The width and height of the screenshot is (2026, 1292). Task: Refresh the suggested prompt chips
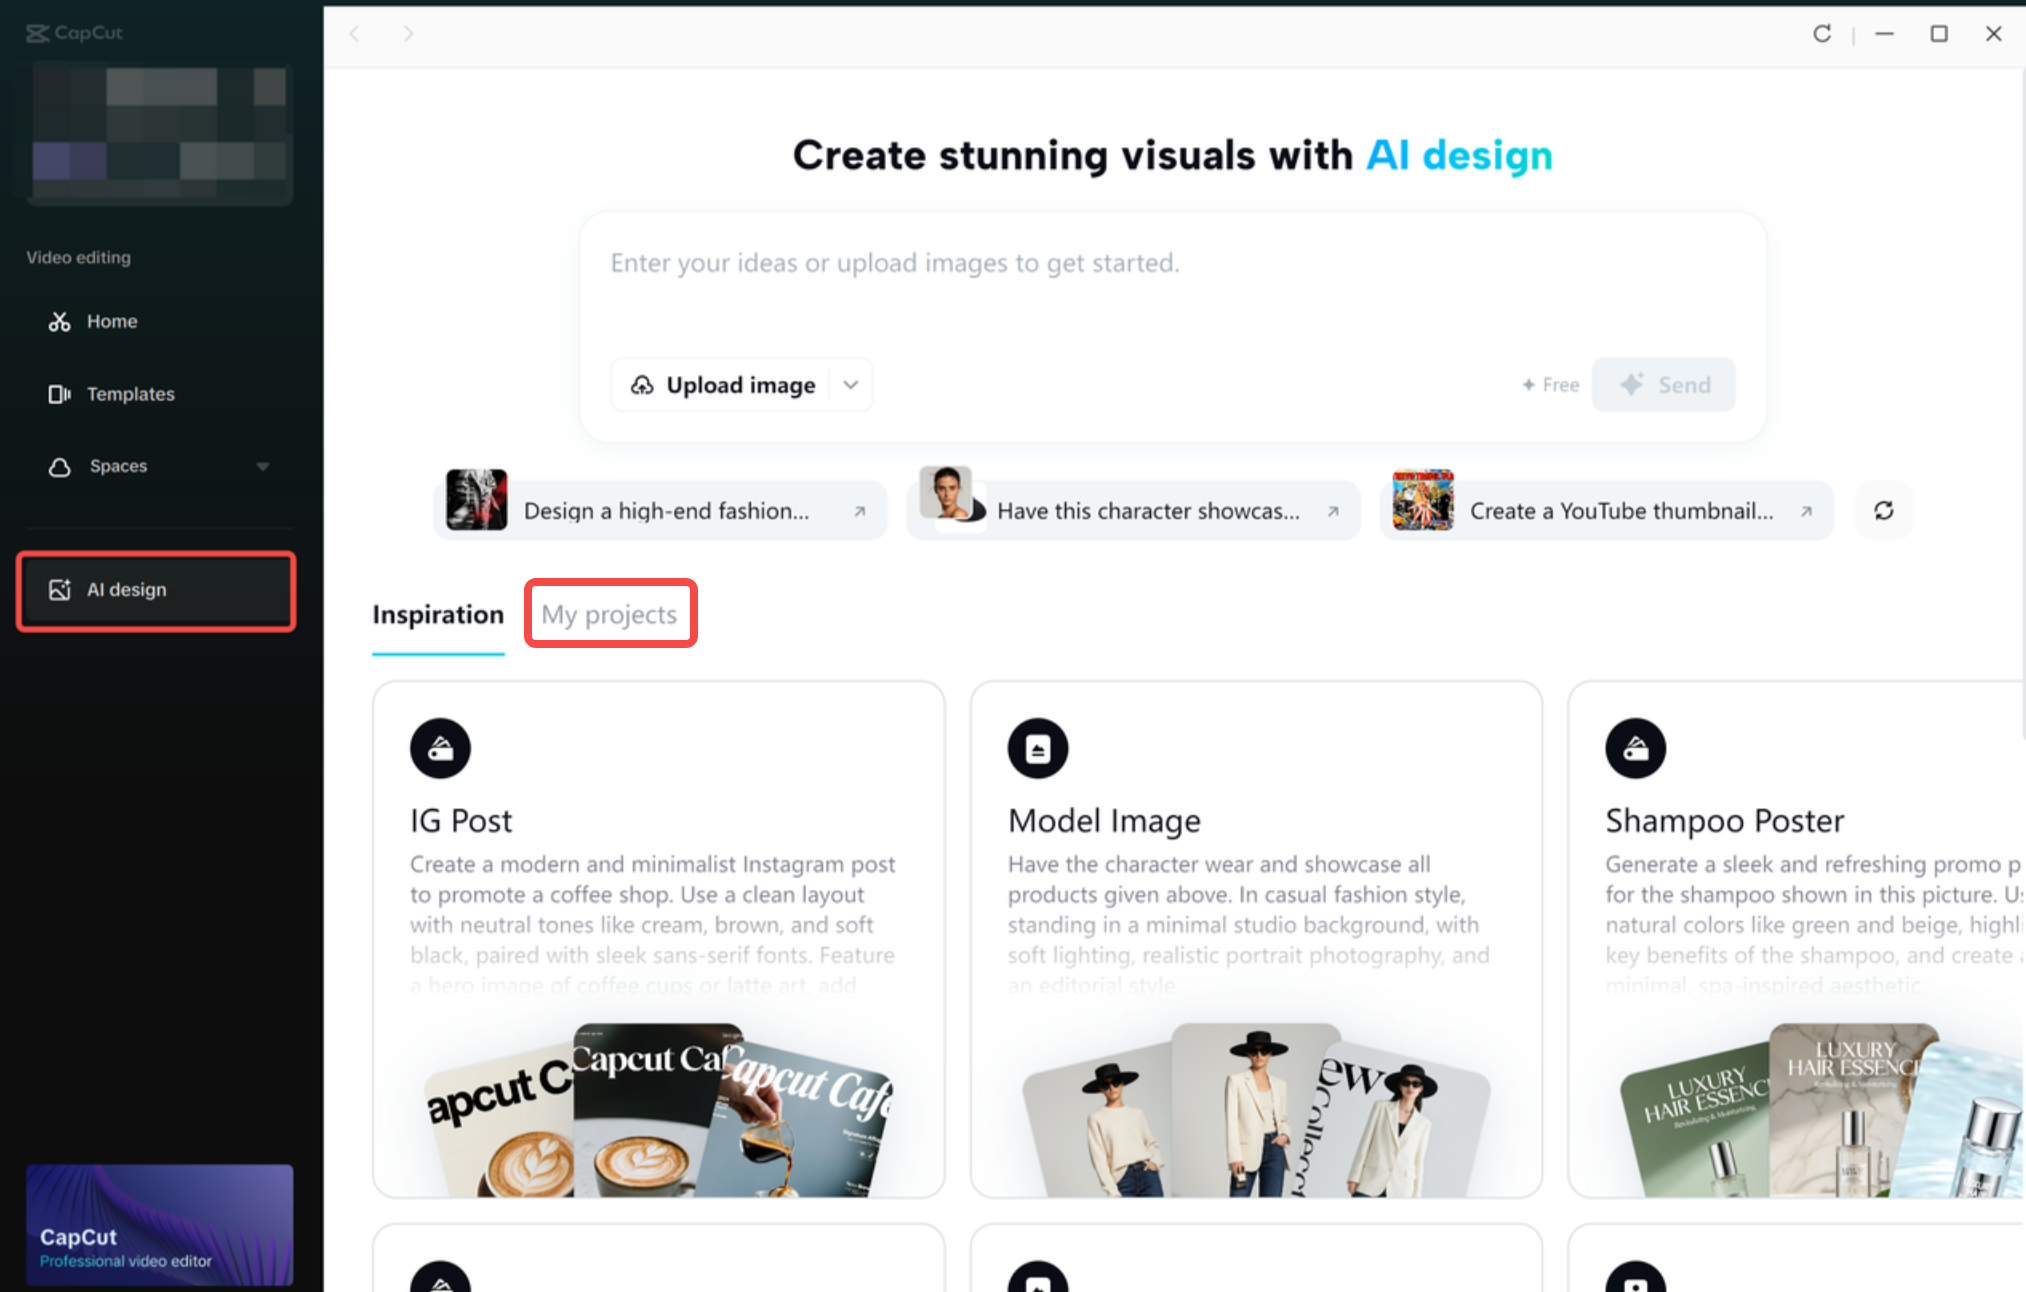tap(1883, 511)
